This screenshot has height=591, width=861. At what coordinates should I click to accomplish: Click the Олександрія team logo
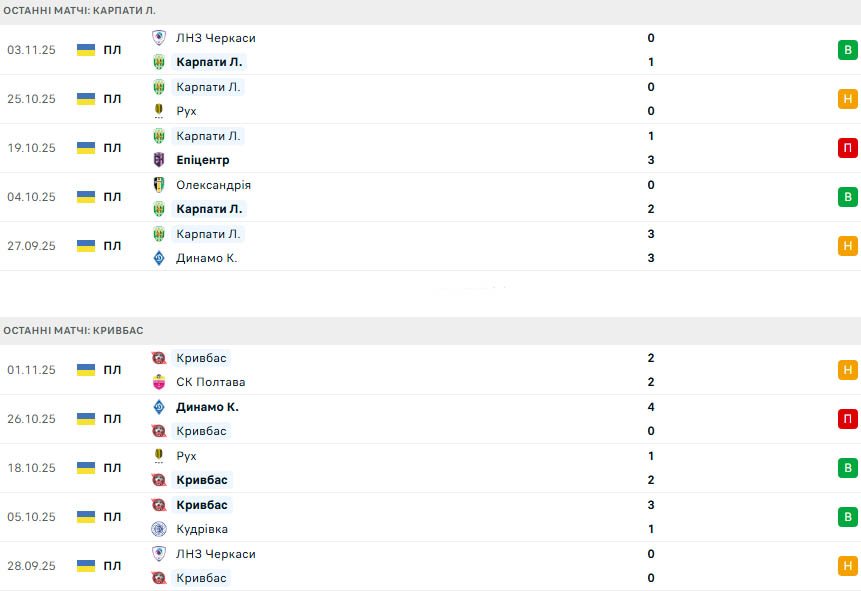[x=159, y=185]
